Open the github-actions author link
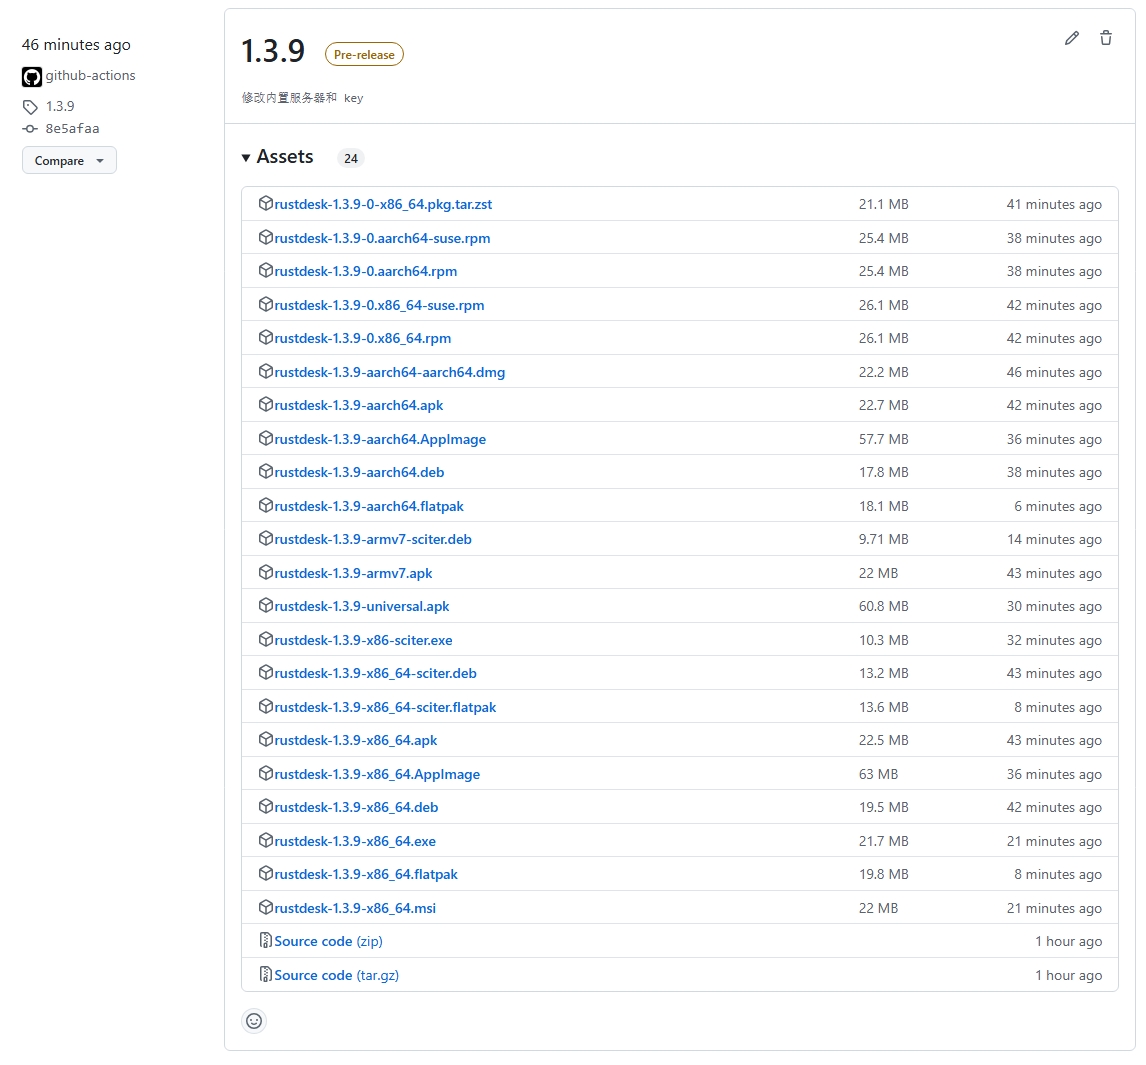 [x=91, y=75]
